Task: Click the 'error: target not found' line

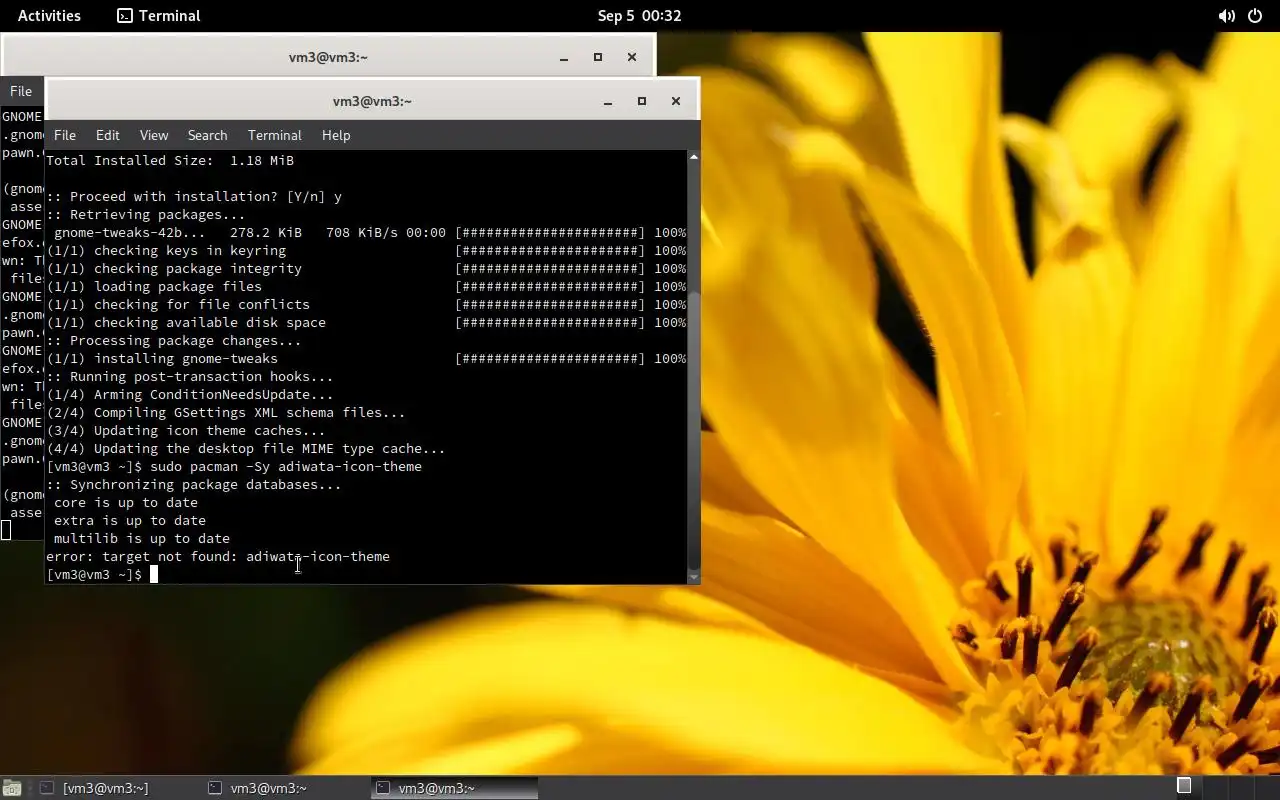Action: pos(218,556)
